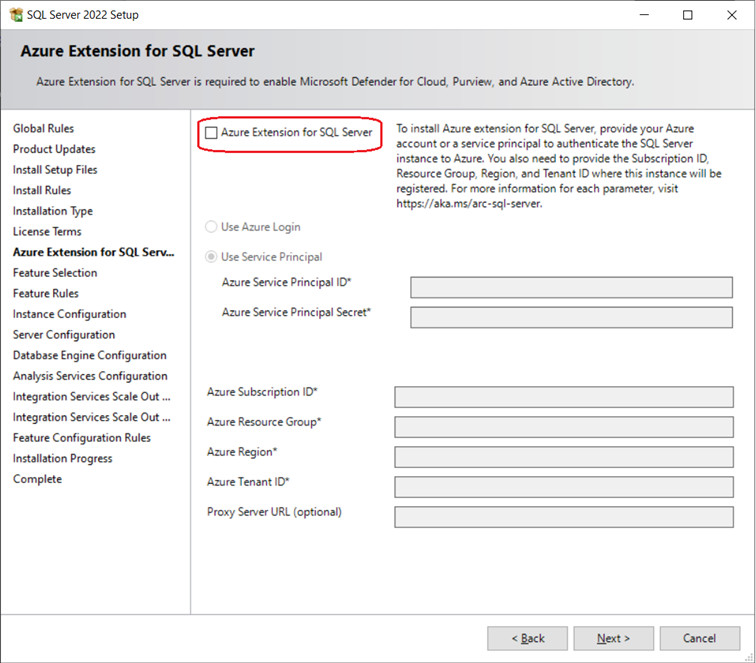Click the Azure Service Principal ID field
This screenshot has width=756, height=663.
click(x=571, y=287)
